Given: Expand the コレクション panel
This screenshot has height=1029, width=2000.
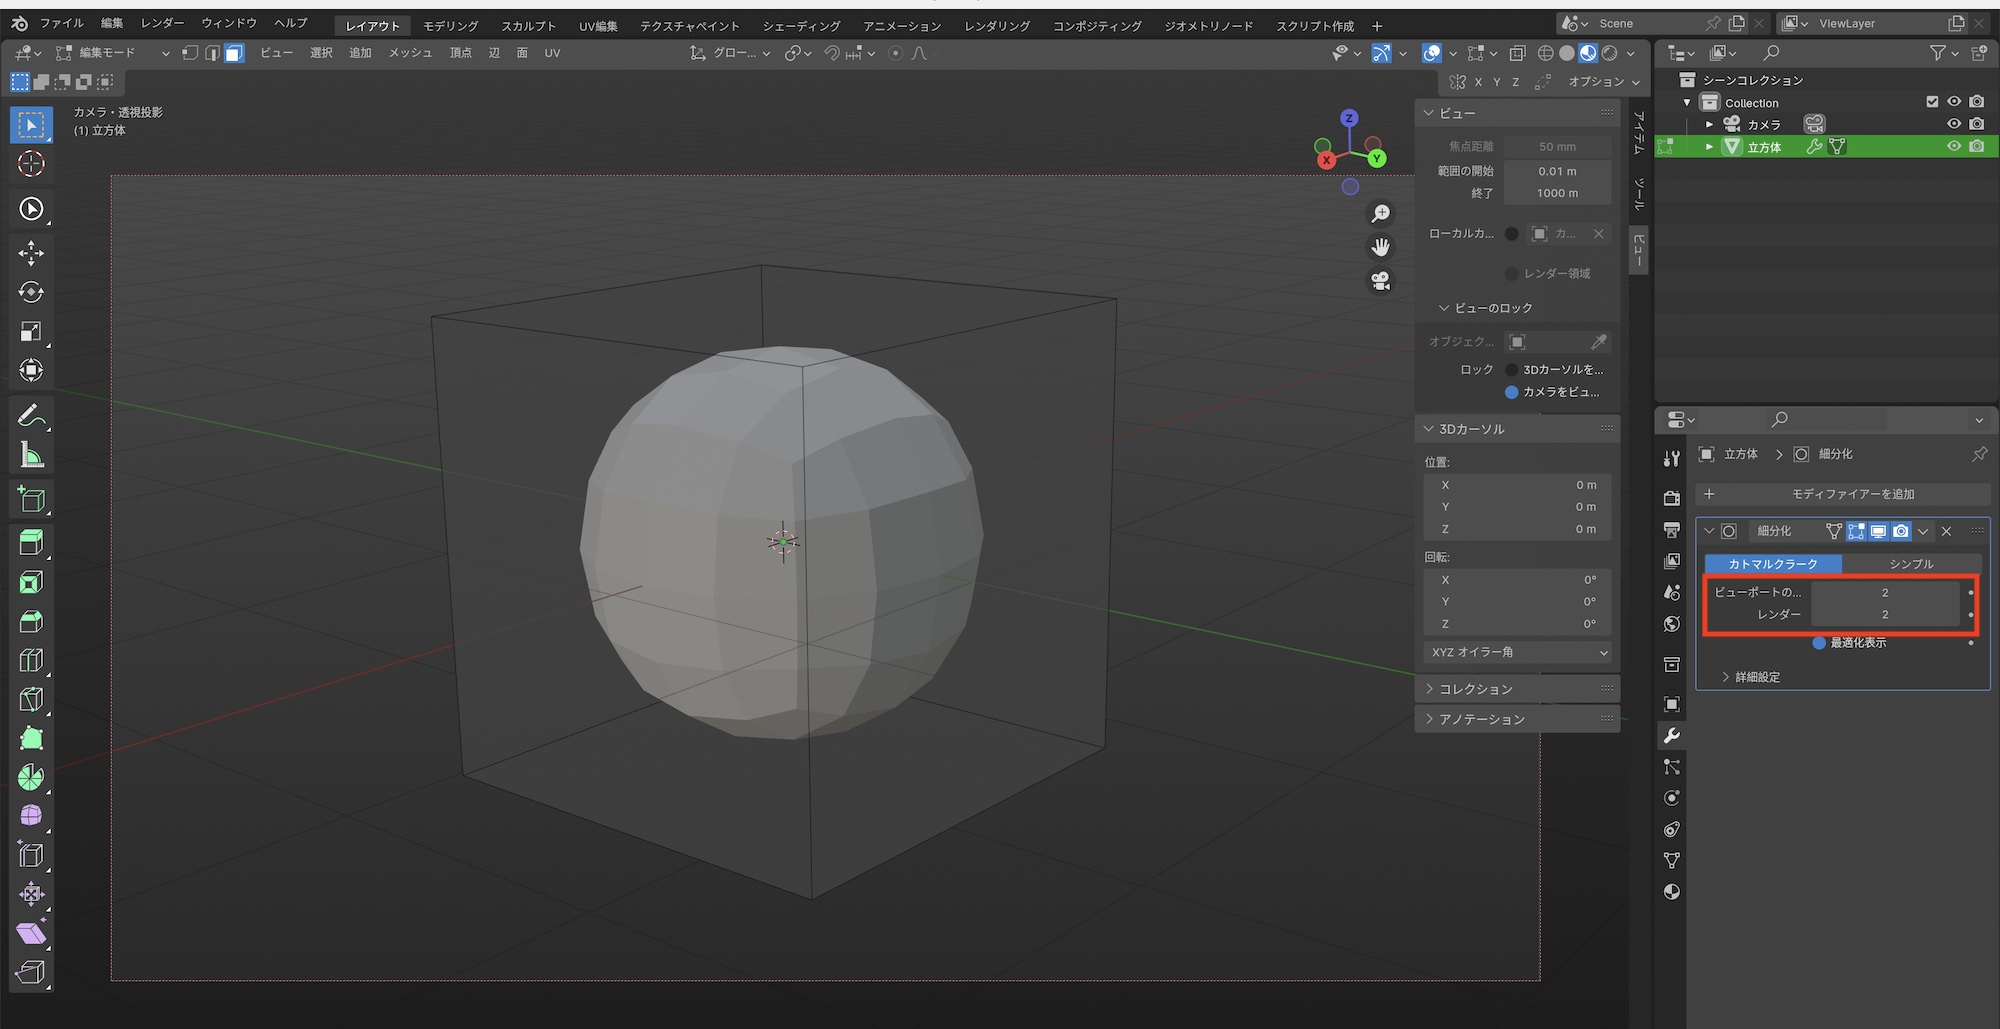Looking at the screenshot, I should (x=1475, y=689).
